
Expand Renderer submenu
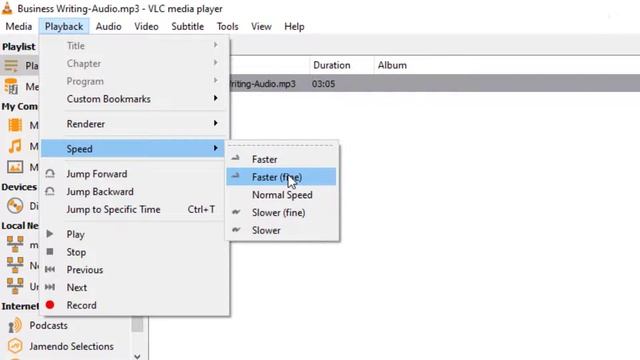(x=134, y=124)
